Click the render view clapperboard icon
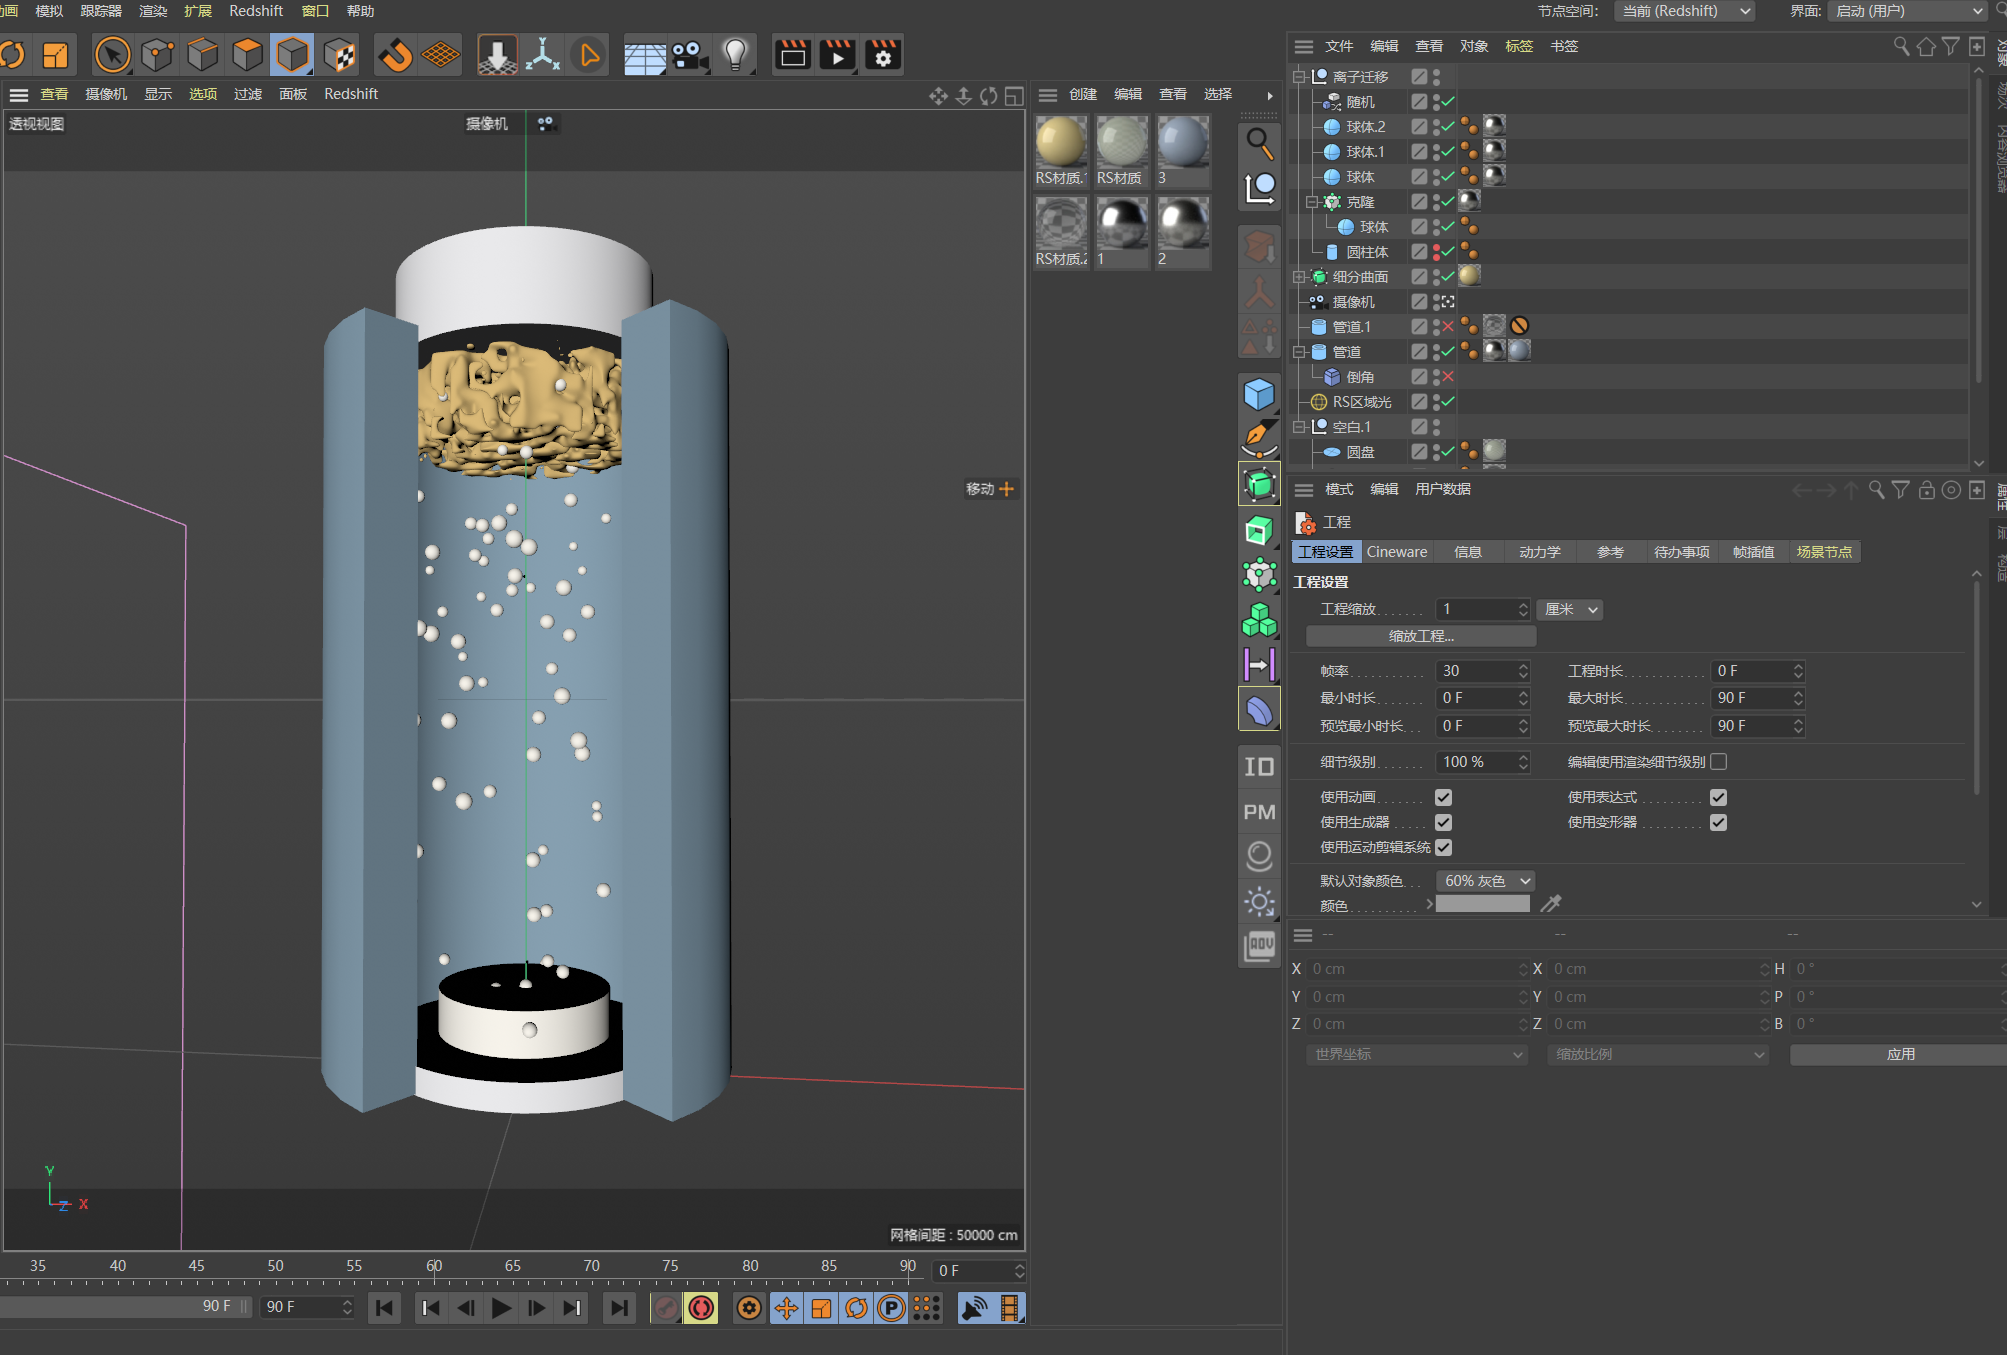This screenshot has width=2007, height=1355. [793, 55]
